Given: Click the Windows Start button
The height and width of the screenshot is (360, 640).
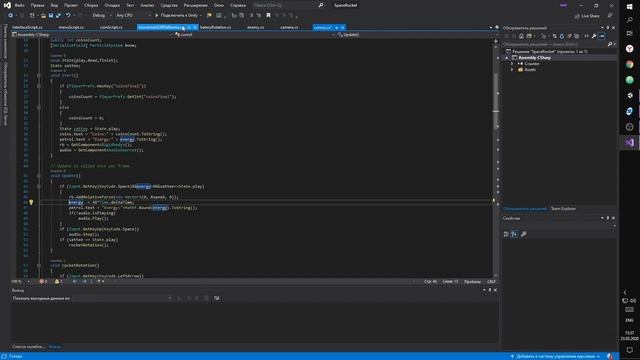Looking at the screenshot, I should coord(629,7).
